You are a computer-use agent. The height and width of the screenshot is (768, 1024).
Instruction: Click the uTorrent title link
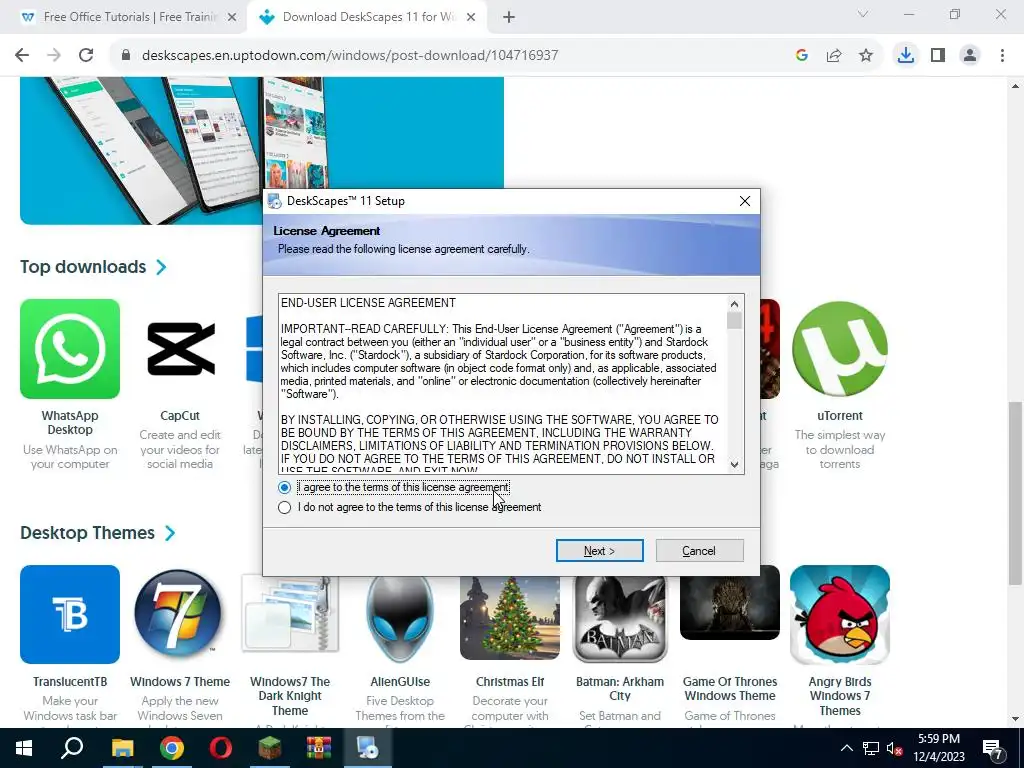coord(840,416)
